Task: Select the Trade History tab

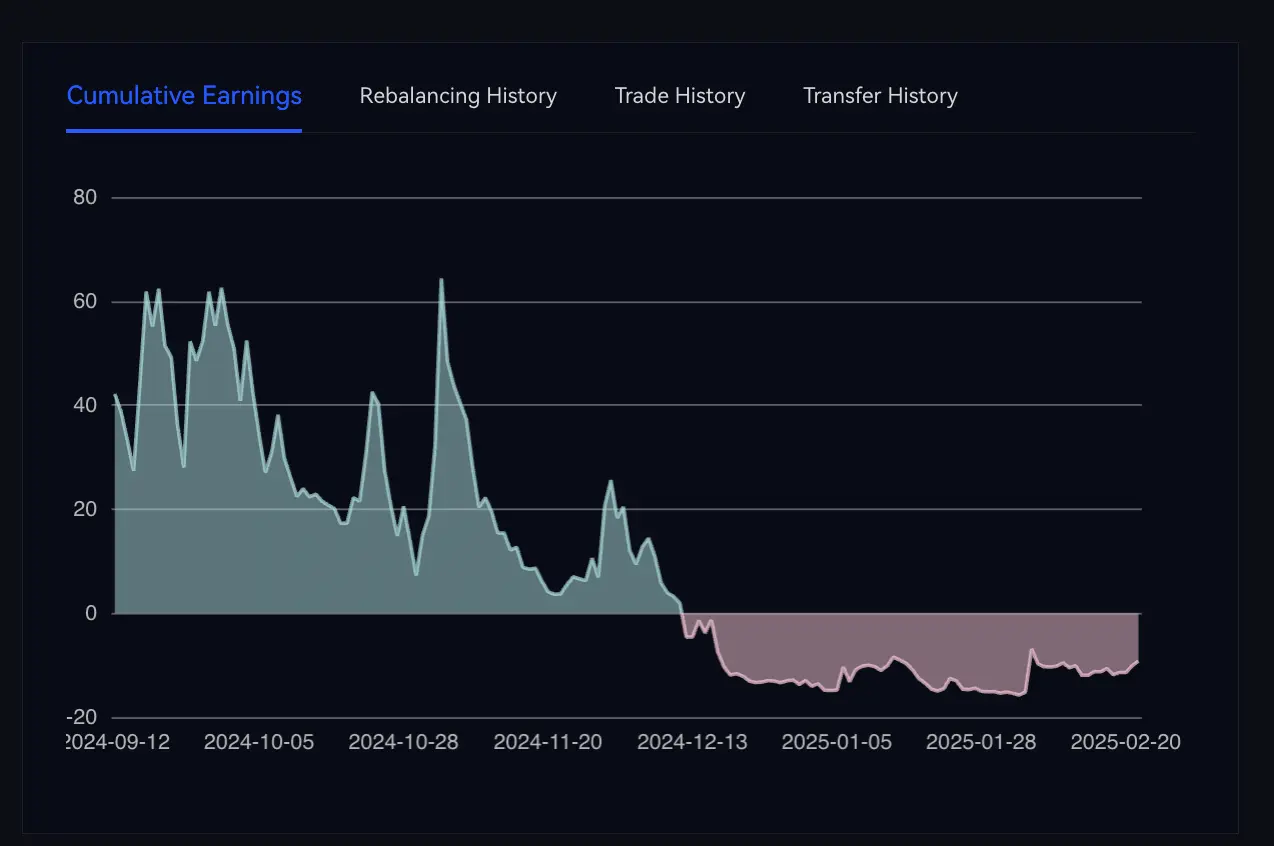Action: pyautogui.click(x=680, y=96)
